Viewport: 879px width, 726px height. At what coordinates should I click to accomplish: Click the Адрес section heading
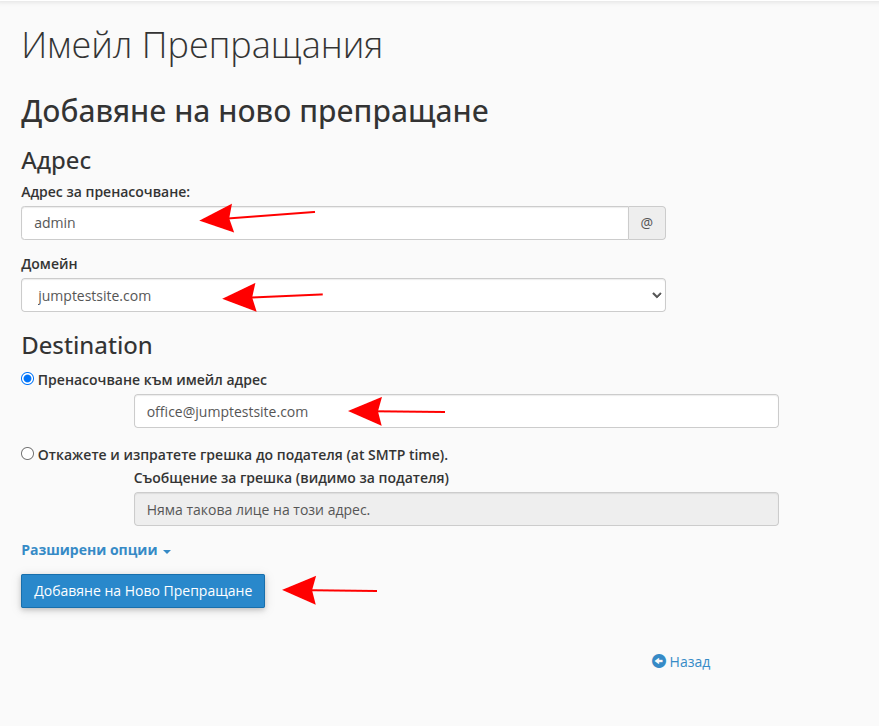56,160
